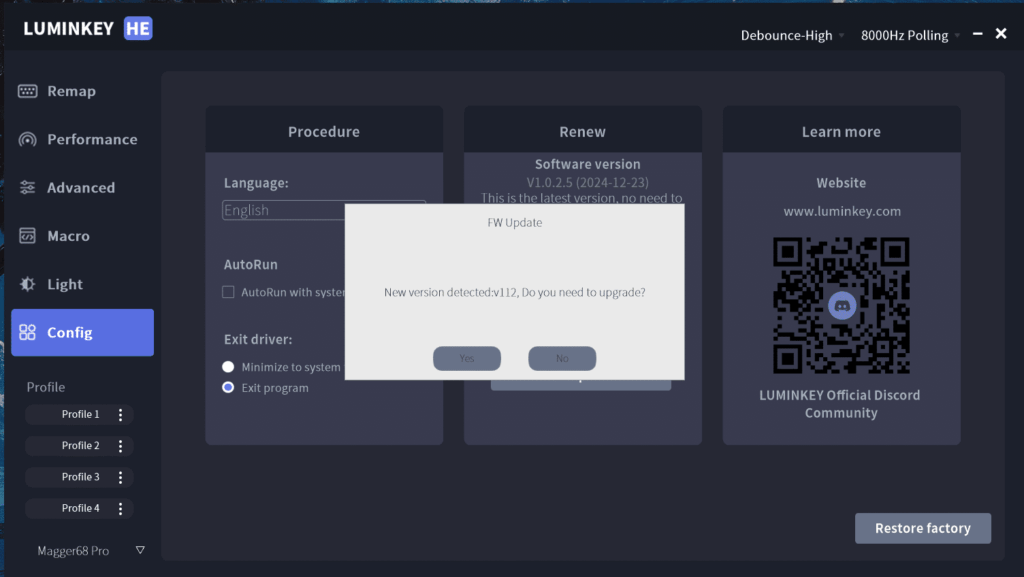The image size is (1024, 577).
Task: Click the Performance signal icon
Action: (x=27, y=139)
